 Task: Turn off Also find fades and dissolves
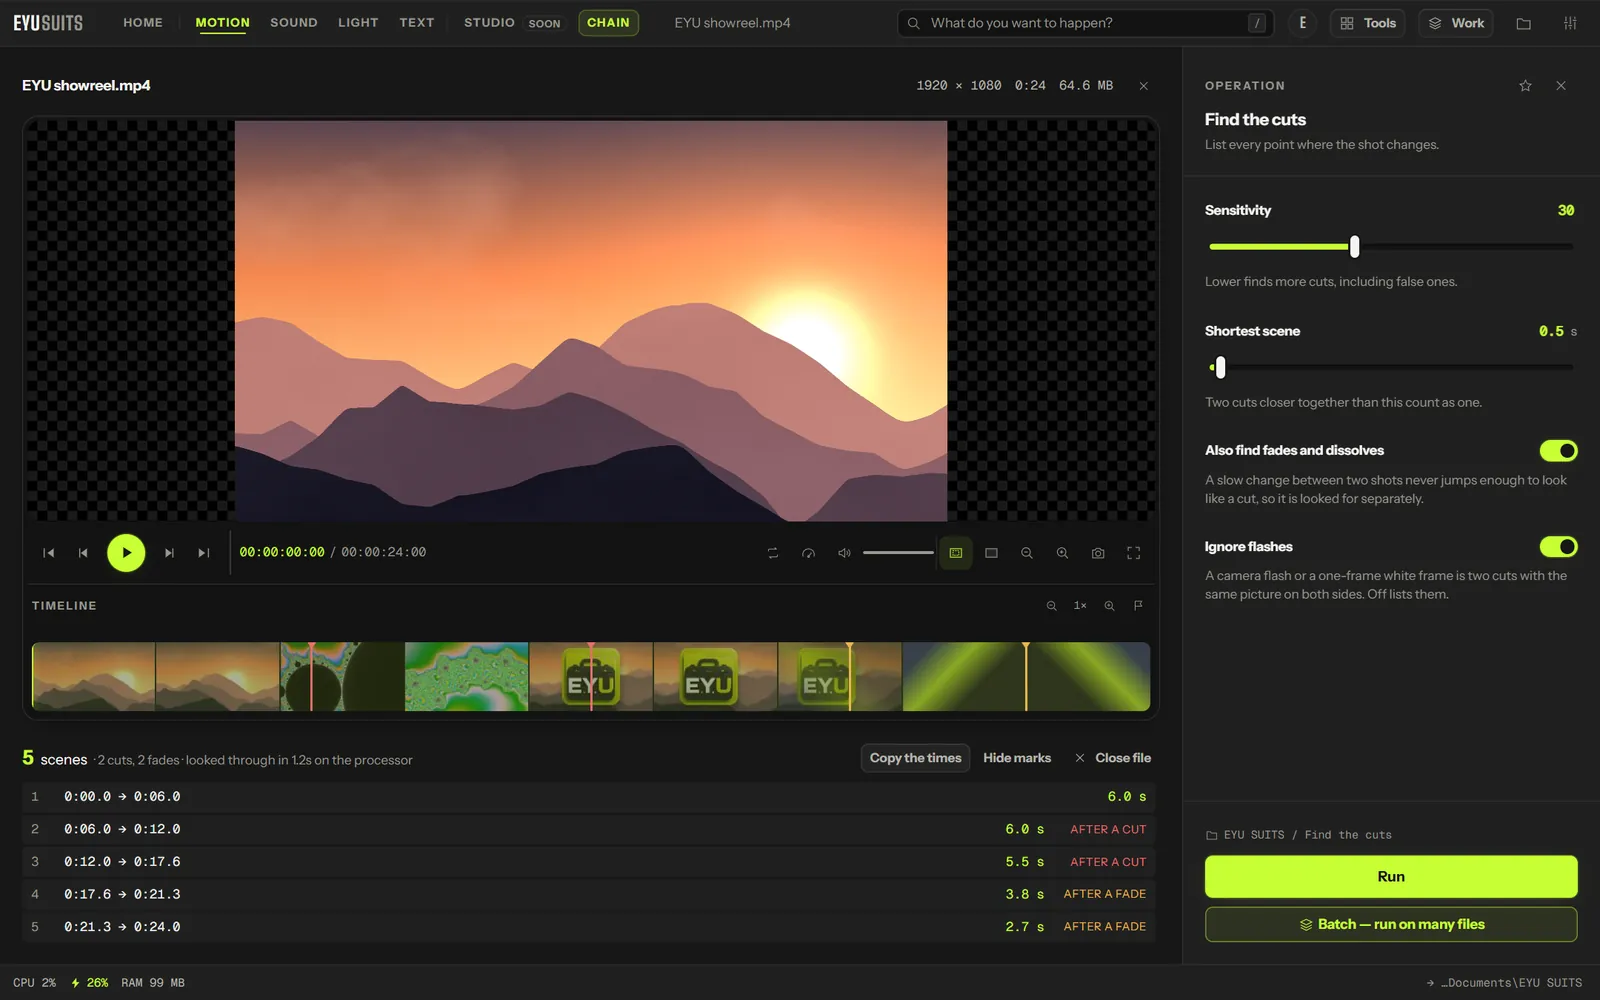tap(1558, 451)
